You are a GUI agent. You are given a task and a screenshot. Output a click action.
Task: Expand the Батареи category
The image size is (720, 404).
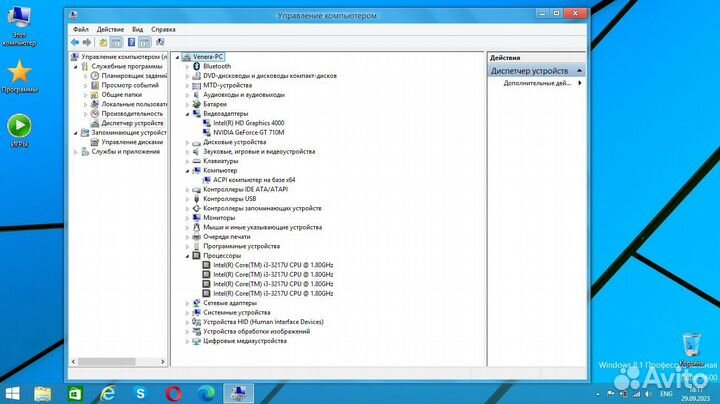187,104
